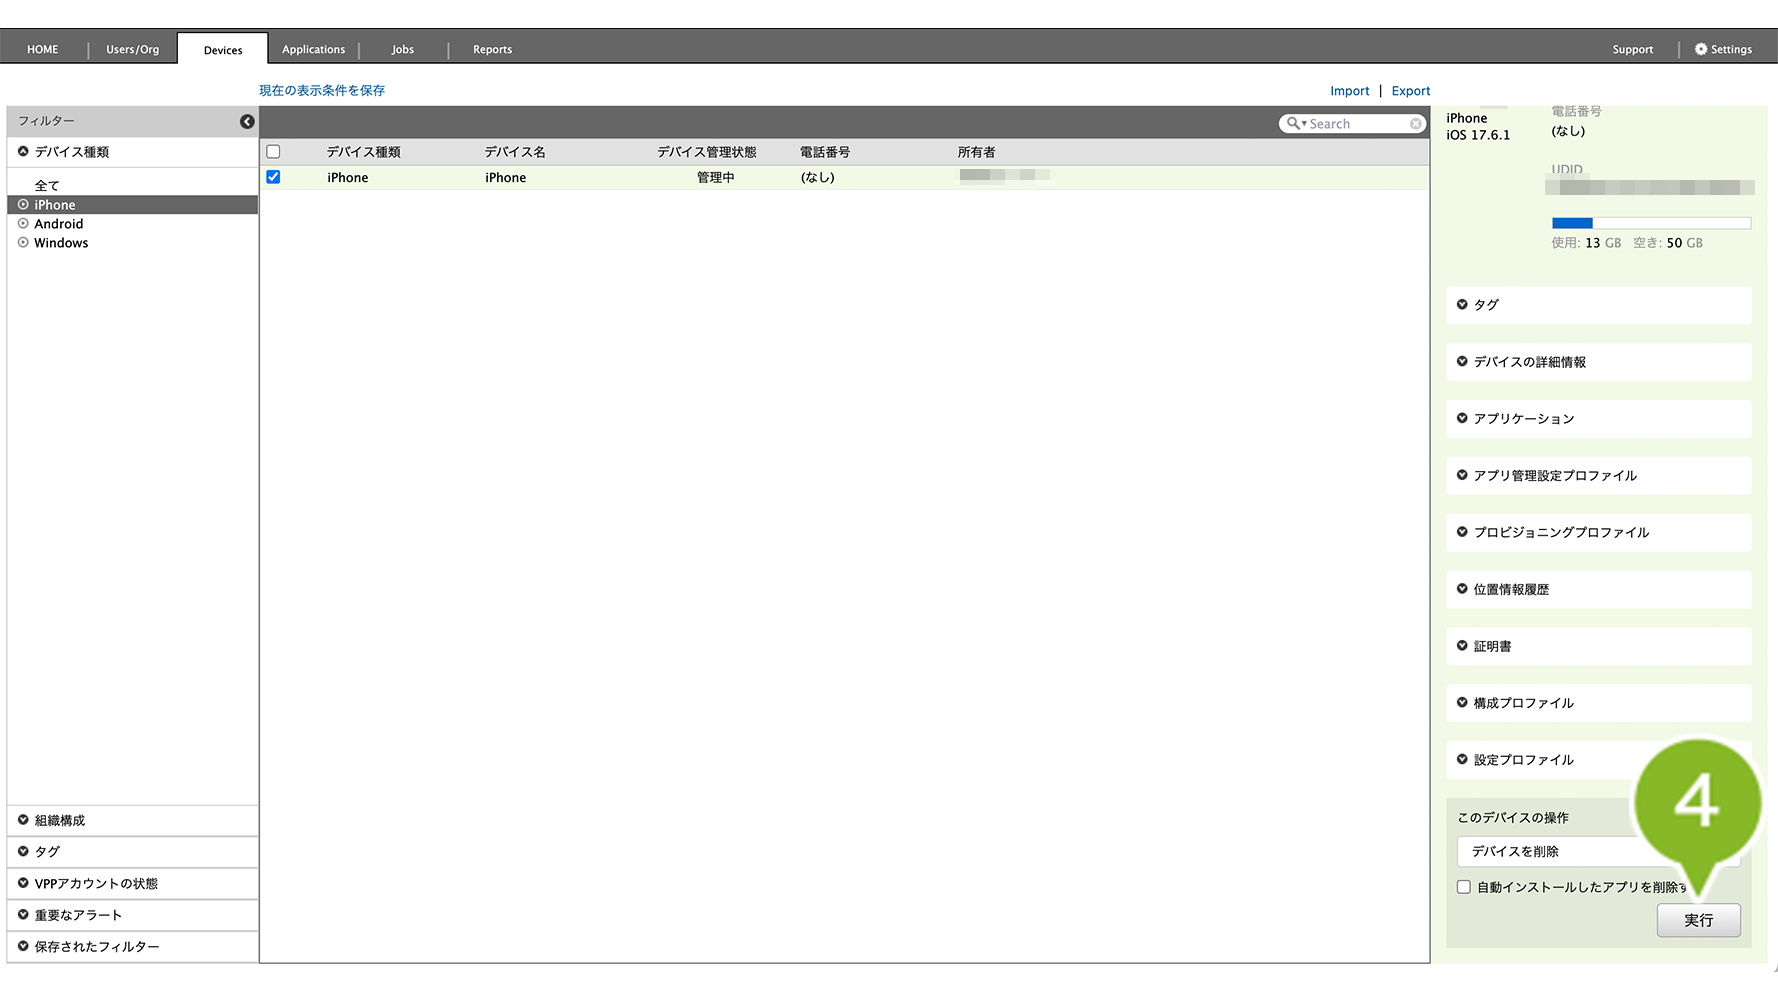The image size is (1778, 1000).
Task: Click the search magnifier icon
Action: click(x=1293, y=123)
